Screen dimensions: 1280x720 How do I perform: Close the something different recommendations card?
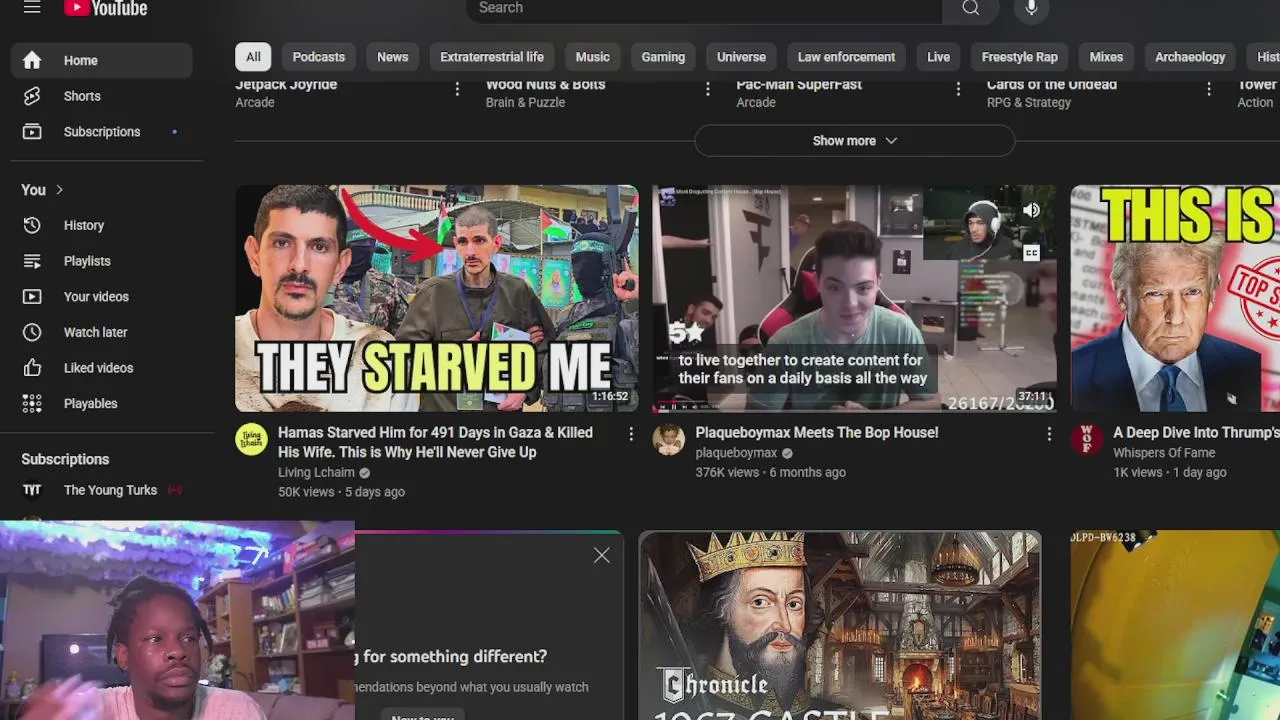pos(601,555)
